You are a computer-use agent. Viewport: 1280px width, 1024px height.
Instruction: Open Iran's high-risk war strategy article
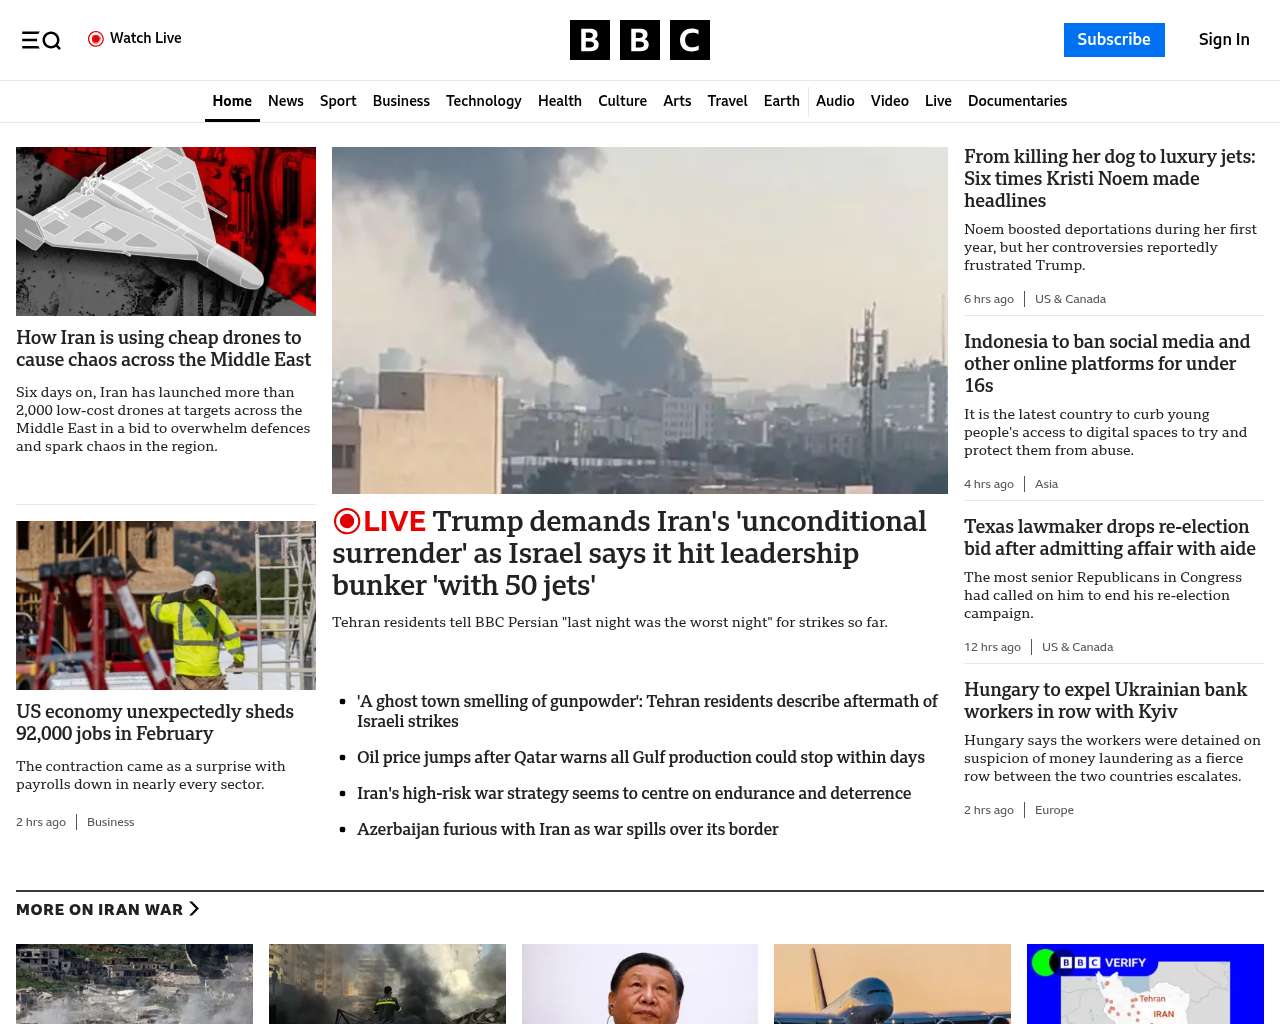[634, 793]
